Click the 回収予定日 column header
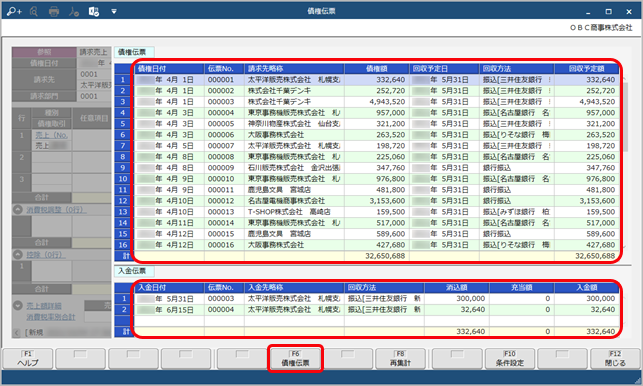 pyautogui.click(x=444, y=69)
